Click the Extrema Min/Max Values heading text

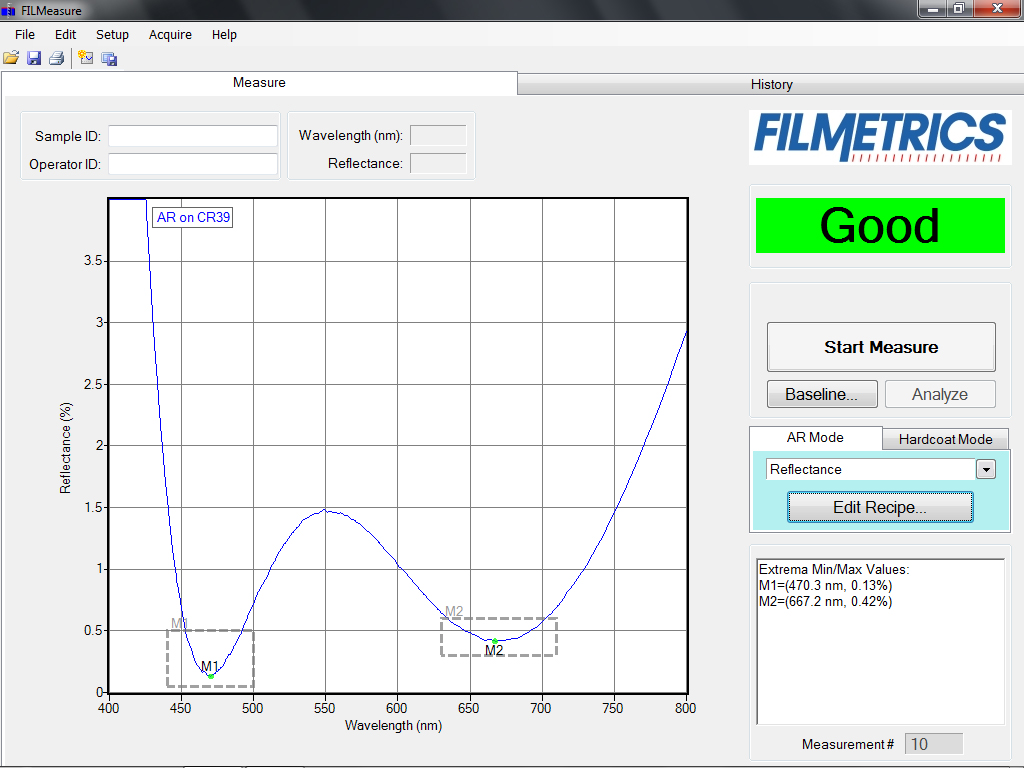coord(834,569)
